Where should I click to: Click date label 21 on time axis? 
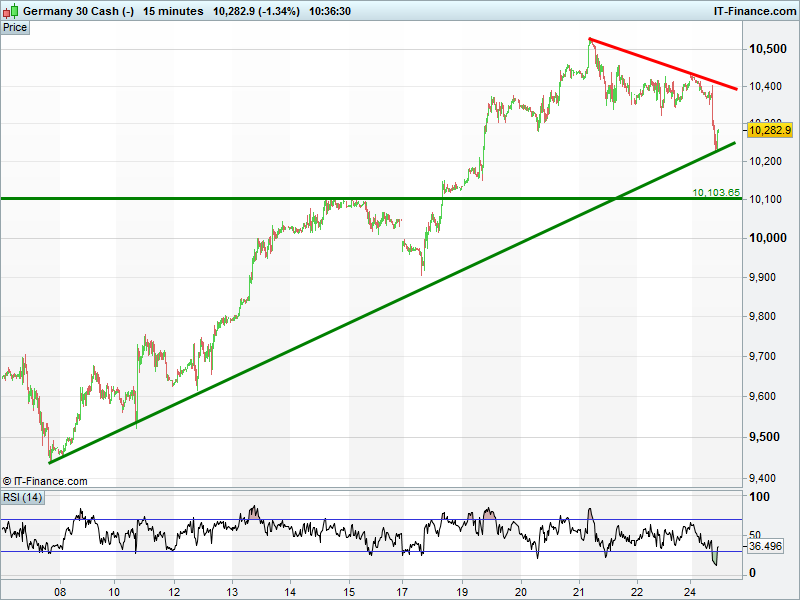point(579,592)
